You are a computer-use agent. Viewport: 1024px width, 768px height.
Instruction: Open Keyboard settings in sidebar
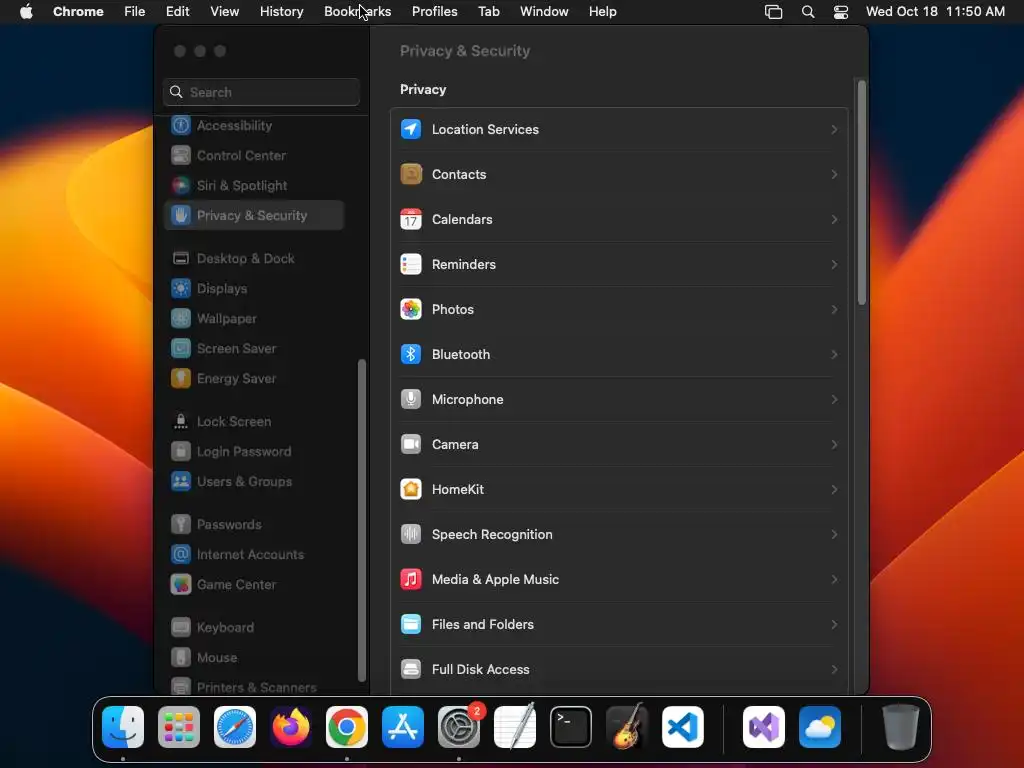click(x=253, y=628)
